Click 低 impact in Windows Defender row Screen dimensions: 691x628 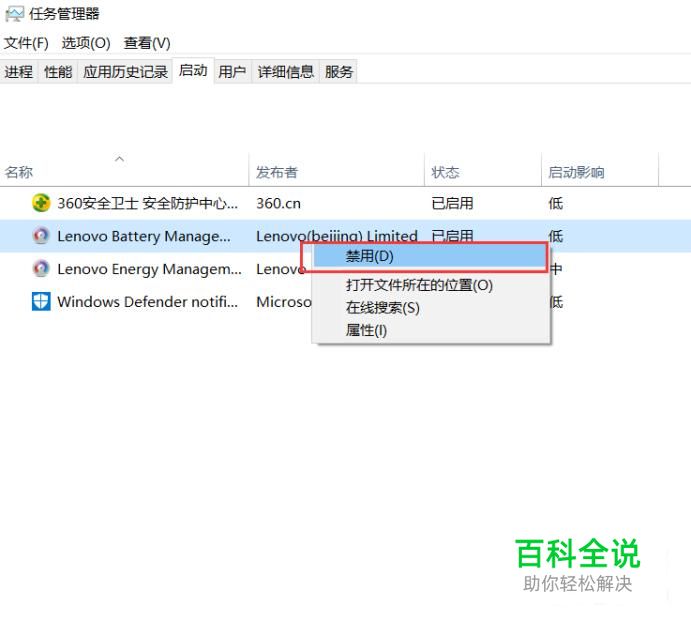556,302
